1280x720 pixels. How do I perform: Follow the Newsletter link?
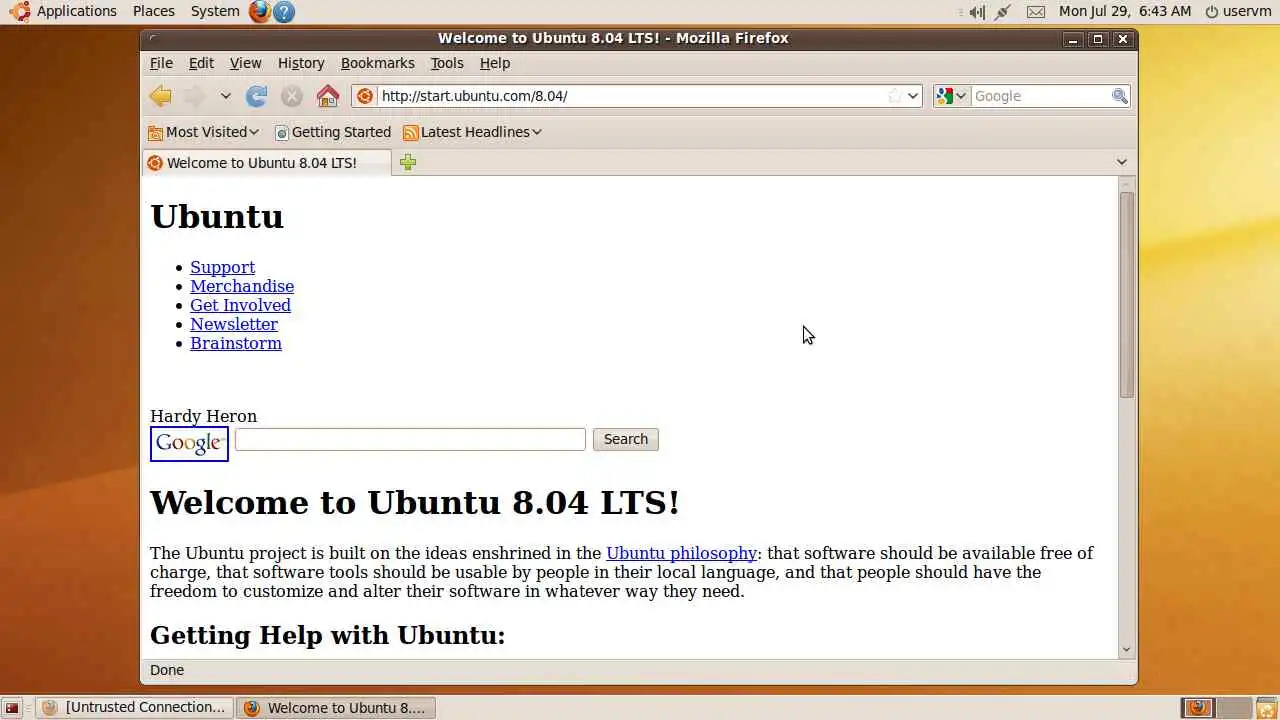pos(234,324)
